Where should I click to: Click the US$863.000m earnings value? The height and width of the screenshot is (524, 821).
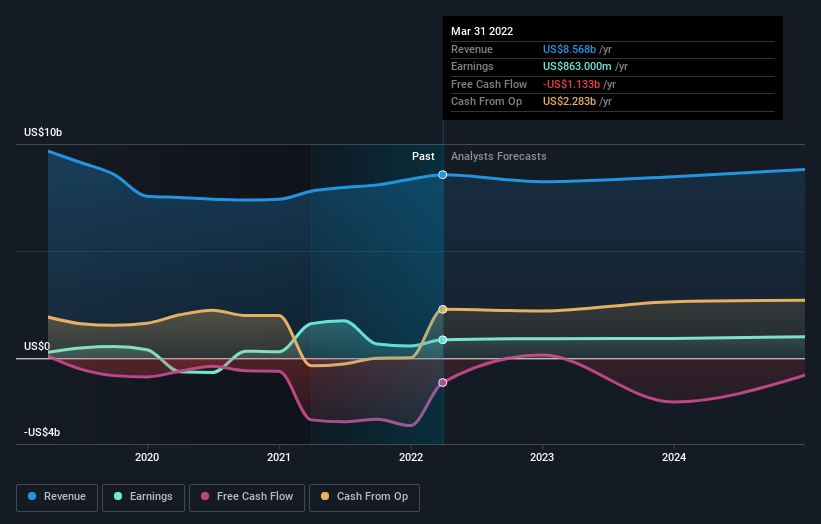tap(577, 66)
